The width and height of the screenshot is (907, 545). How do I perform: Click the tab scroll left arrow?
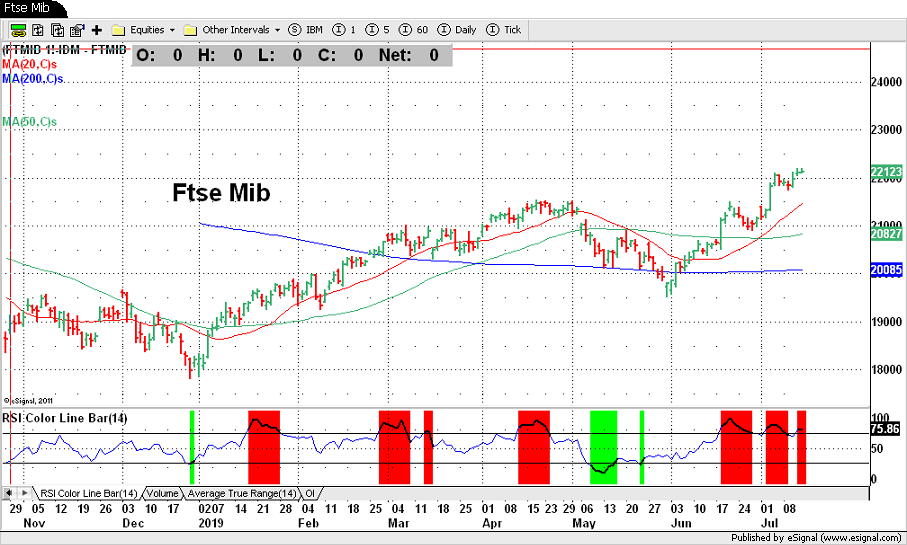pyautogui.click(x=9, y=493)
